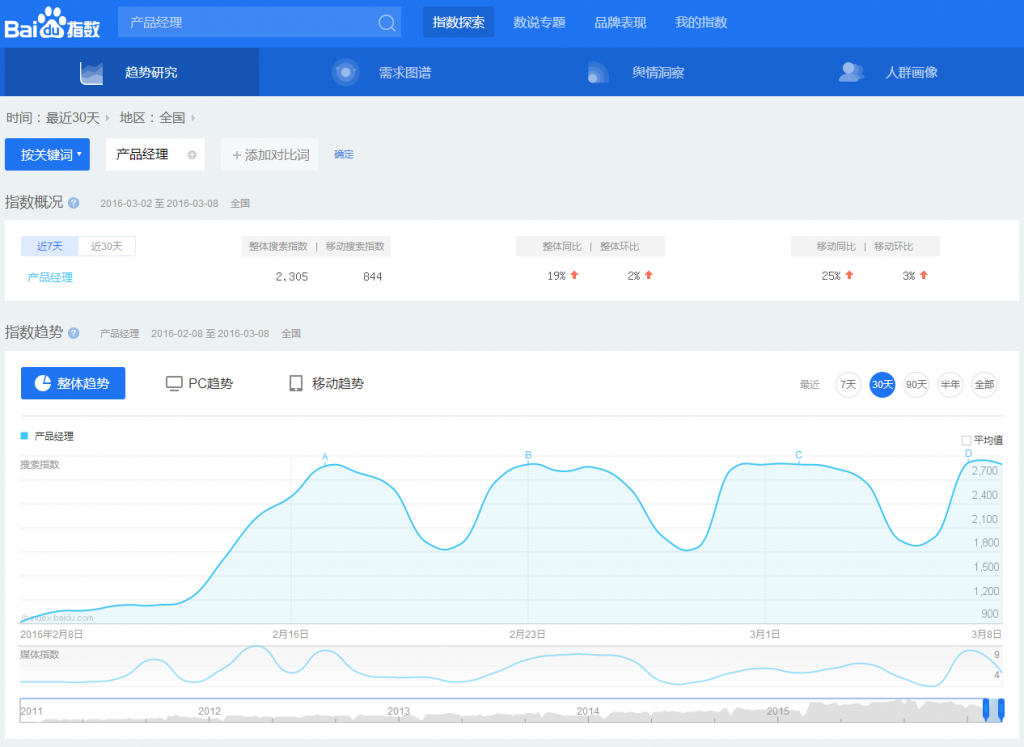
Task: Click the 添加对比词 button
Action: point(268,154)
